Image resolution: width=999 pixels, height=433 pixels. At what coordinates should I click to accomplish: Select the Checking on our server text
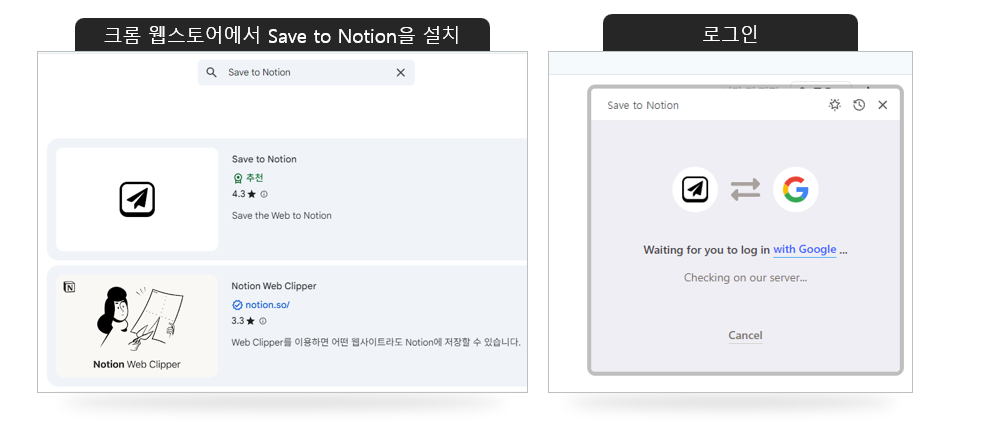point(745,278)
